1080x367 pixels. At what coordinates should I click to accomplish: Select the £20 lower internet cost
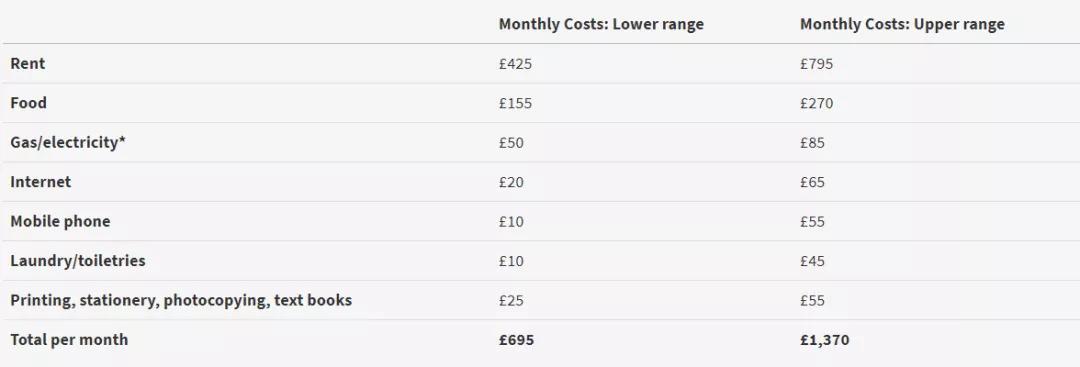[512, 182]
